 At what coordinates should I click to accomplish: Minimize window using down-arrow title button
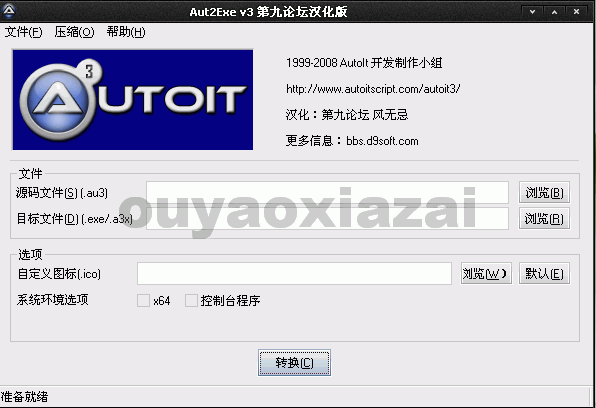(533, 12)
